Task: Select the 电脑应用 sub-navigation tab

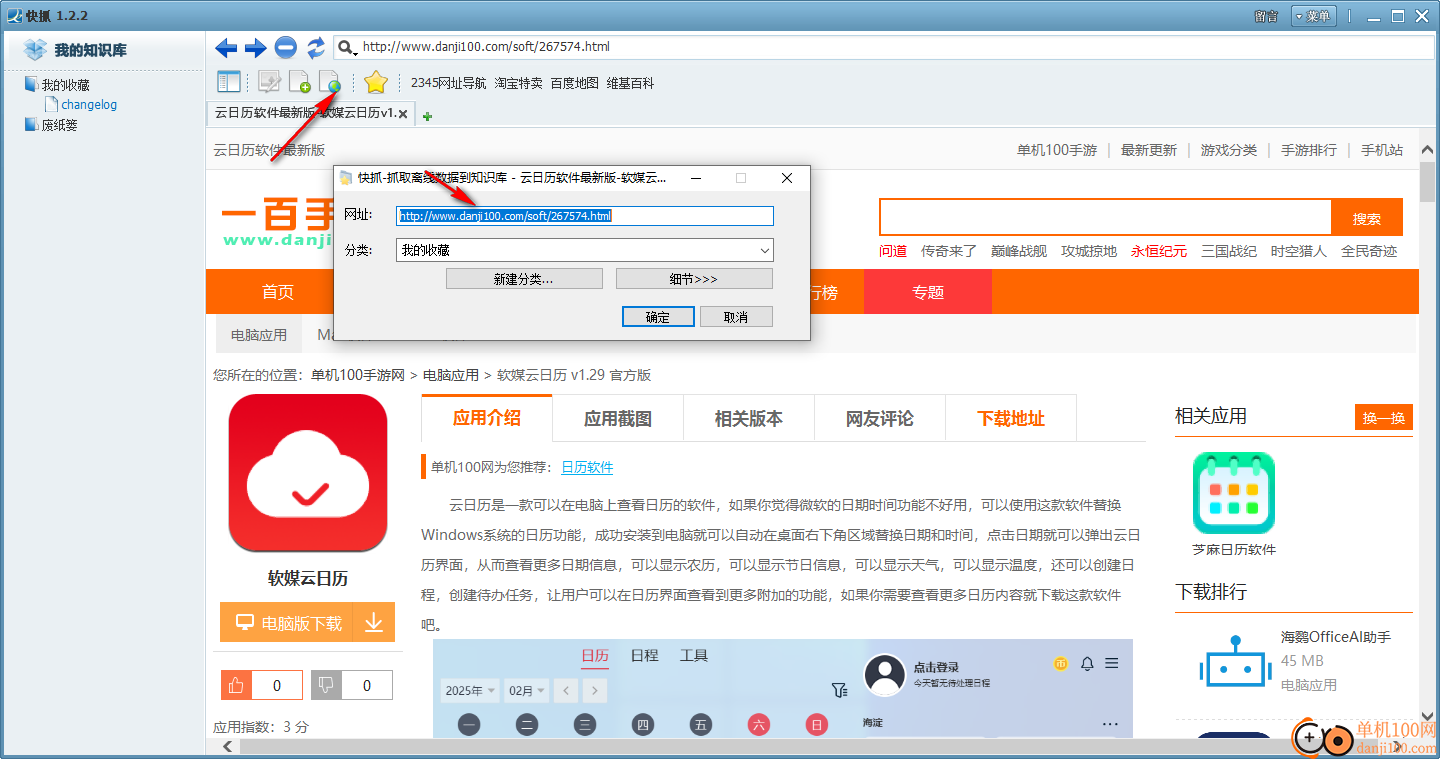Action: pyautogui.click(x=259, y=335)
